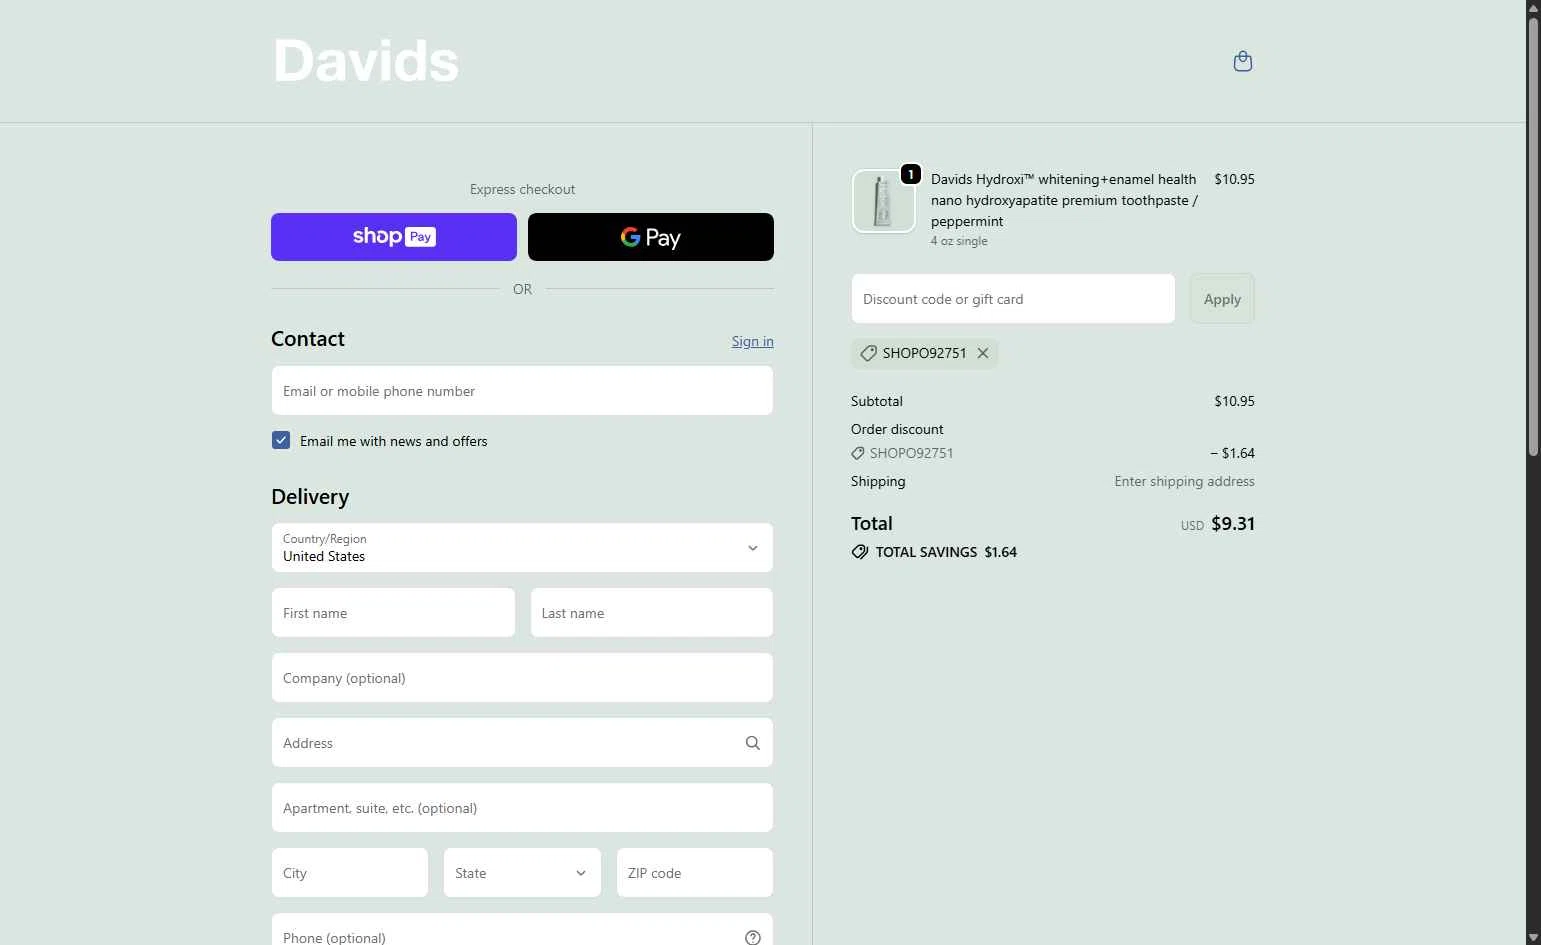Screen dimensions: 1541x945
Task: Click the 'Enter shipping address' text
Action: pos(1184,481)
